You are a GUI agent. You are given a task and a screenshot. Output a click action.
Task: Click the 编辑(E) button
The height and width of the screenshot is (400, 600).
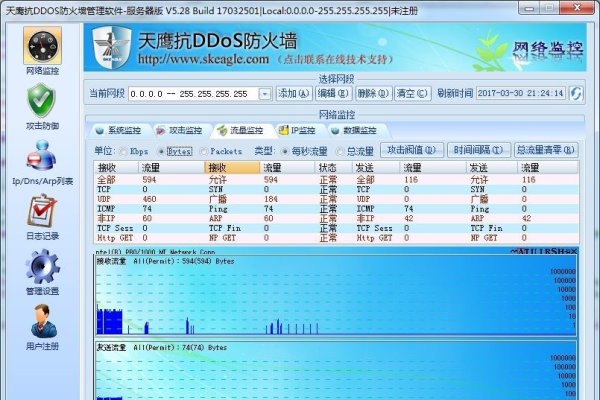pos(333,93)
